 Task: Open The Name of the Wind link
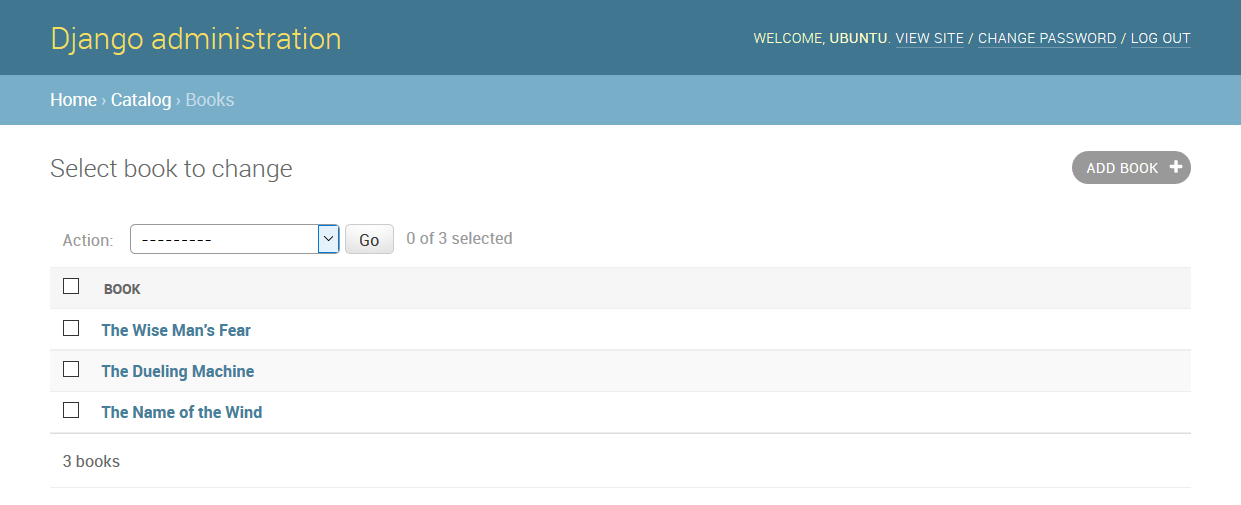click(182, 412)
